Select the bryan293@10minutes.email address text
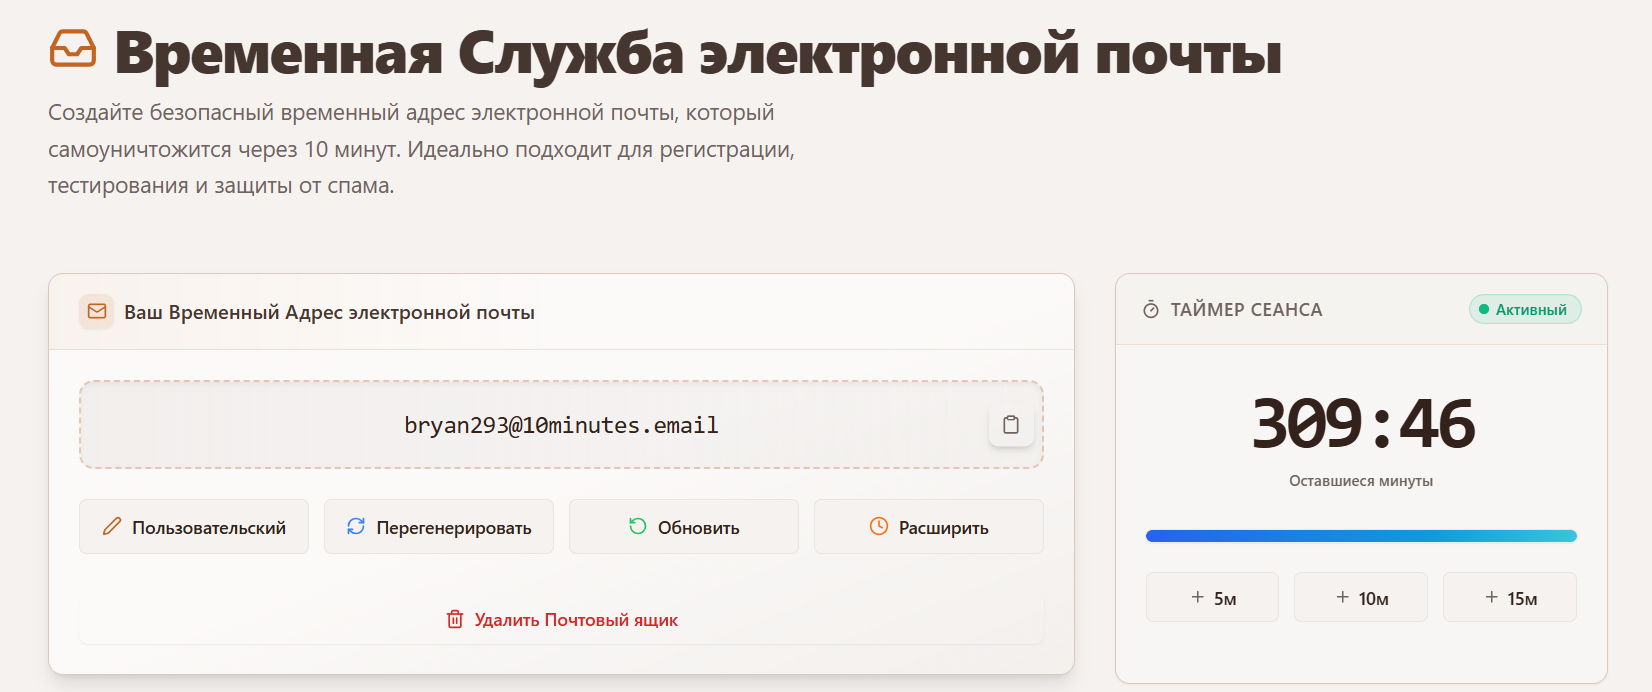 (561, 425)
